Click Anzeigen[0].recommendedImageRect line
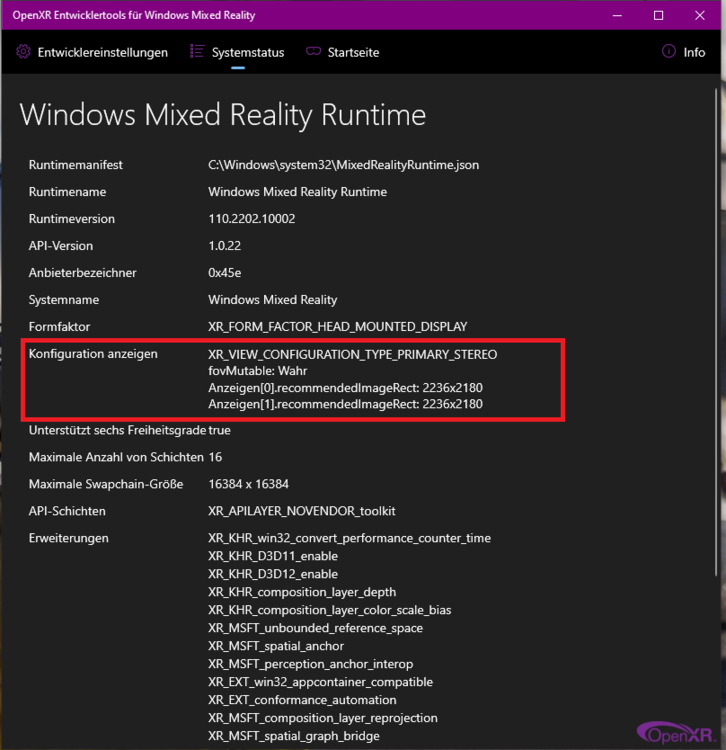The width and height of the screenshot is (726, 750). (x=345, y=388)
